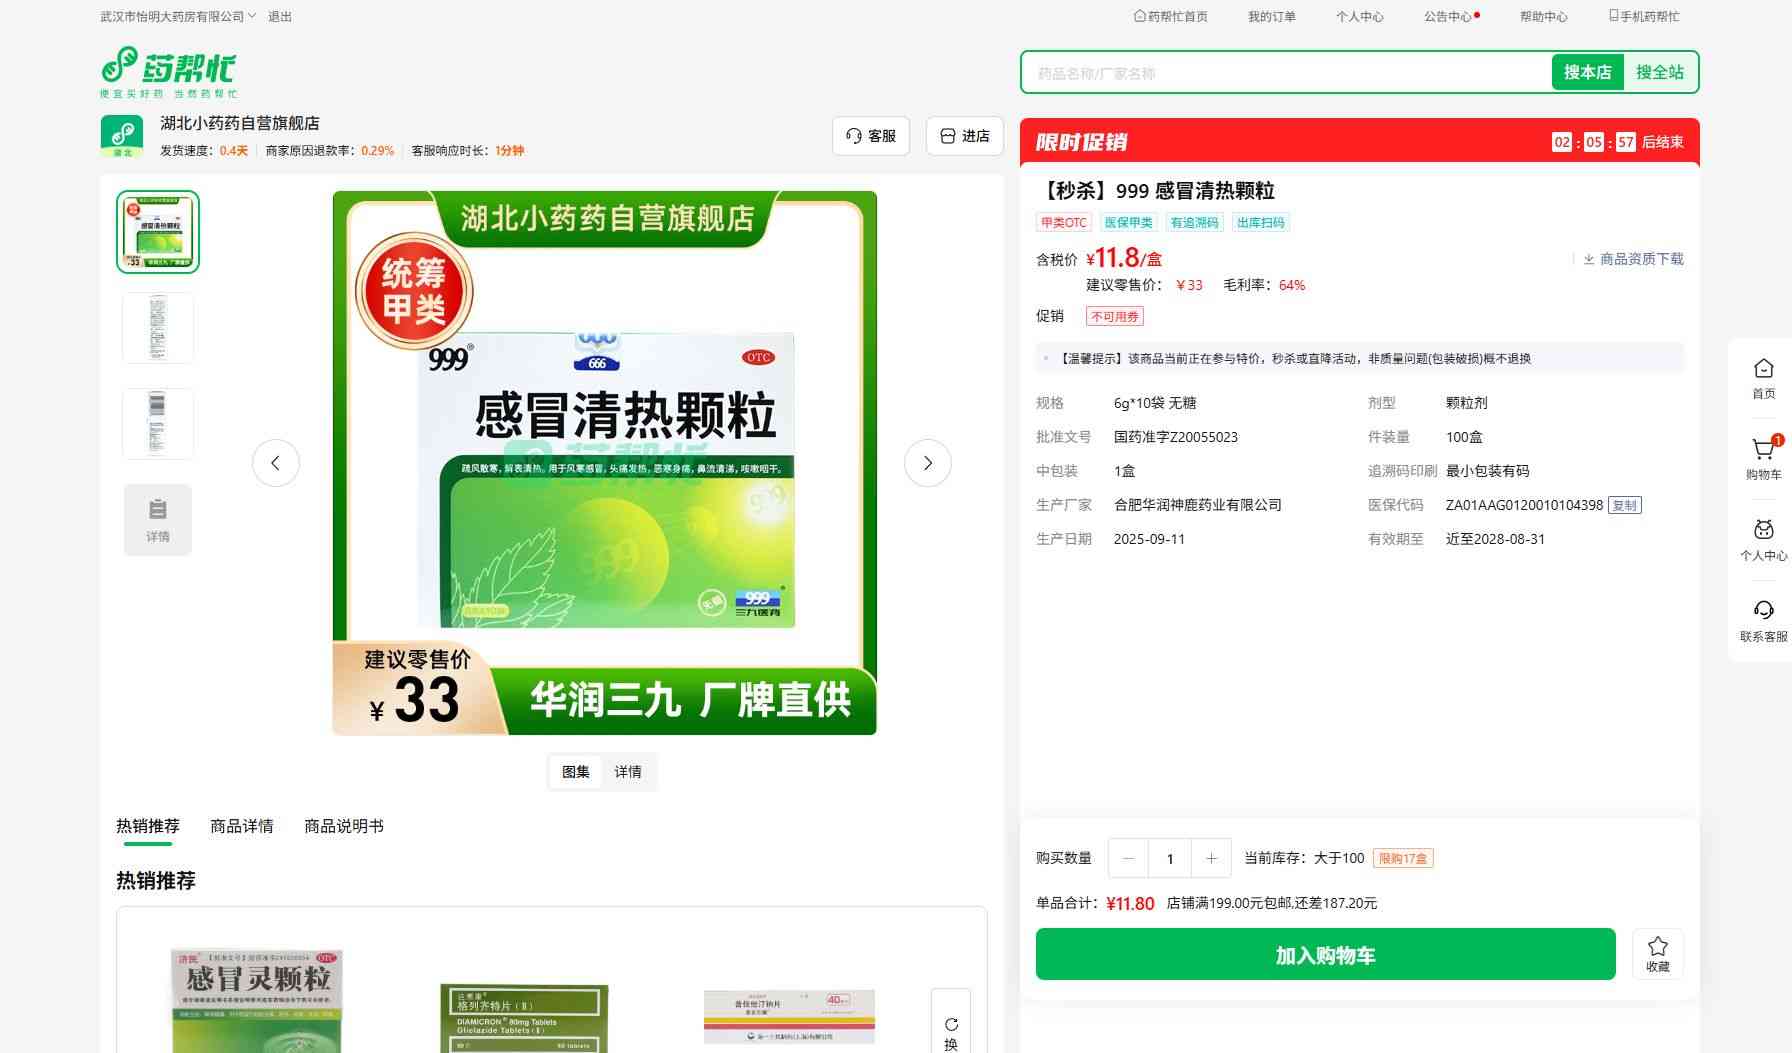Switch to the 商品详情 tab
The image size is (1792, 1053).
[242, 826]
